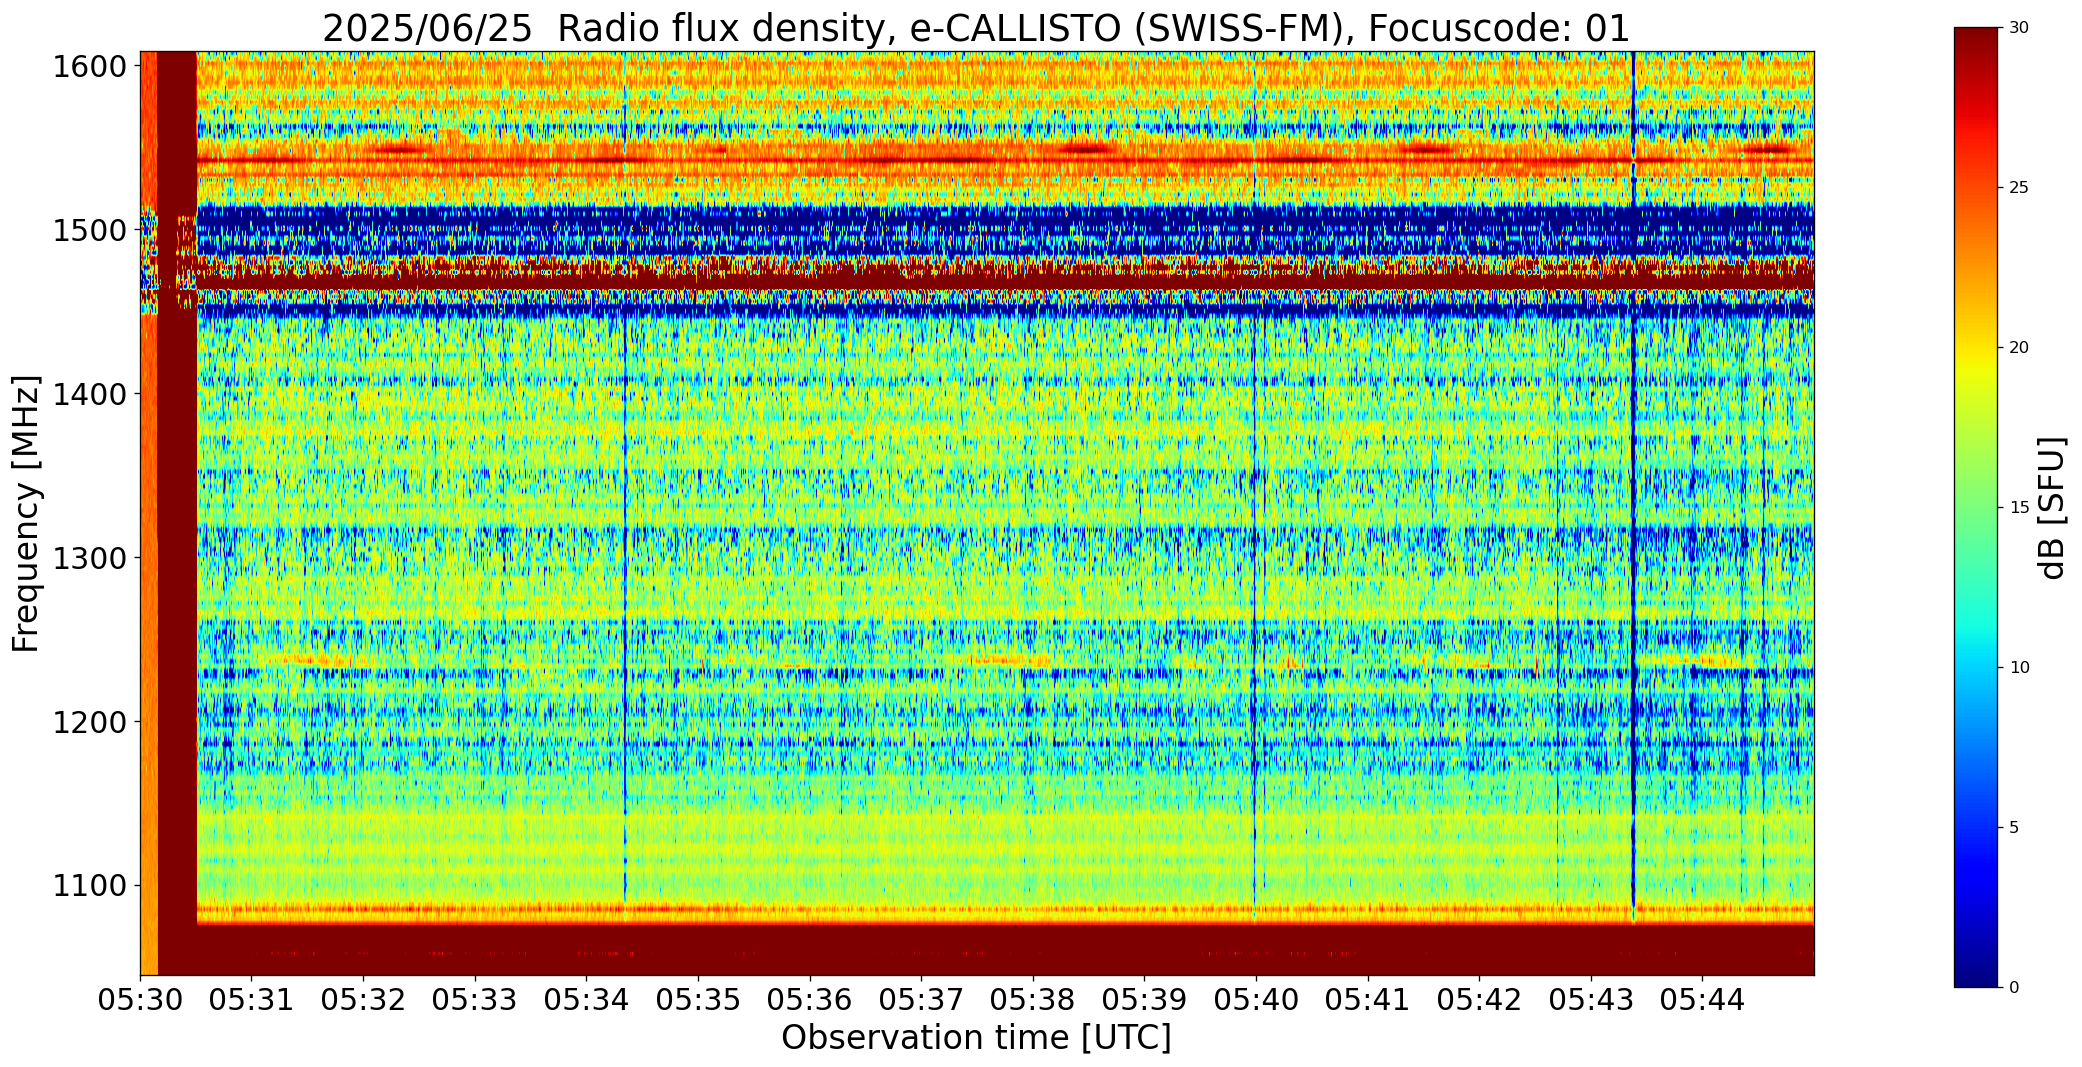The height and width of the screenshot is (1067, 2082).
Task: Click the colorbar tick label 0
Action: click(x=2014, y=988)
